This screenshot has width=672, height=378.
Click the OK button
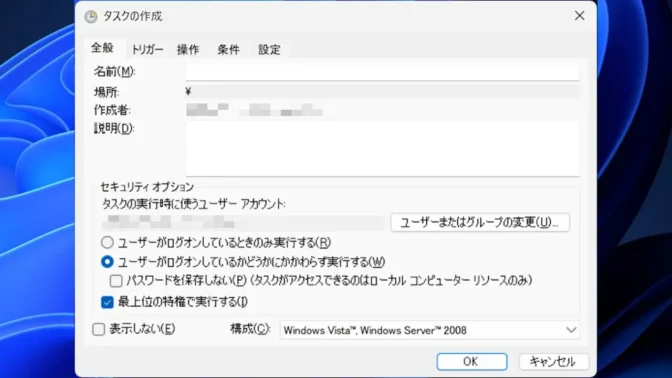[x=472, y=362]
